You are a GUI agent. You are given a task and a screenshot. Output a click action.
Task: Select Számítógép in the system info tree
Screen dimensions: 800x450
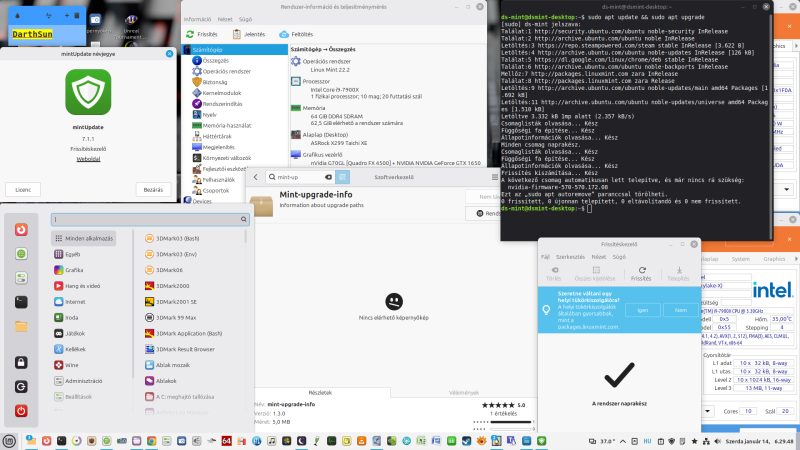(235, 49)
